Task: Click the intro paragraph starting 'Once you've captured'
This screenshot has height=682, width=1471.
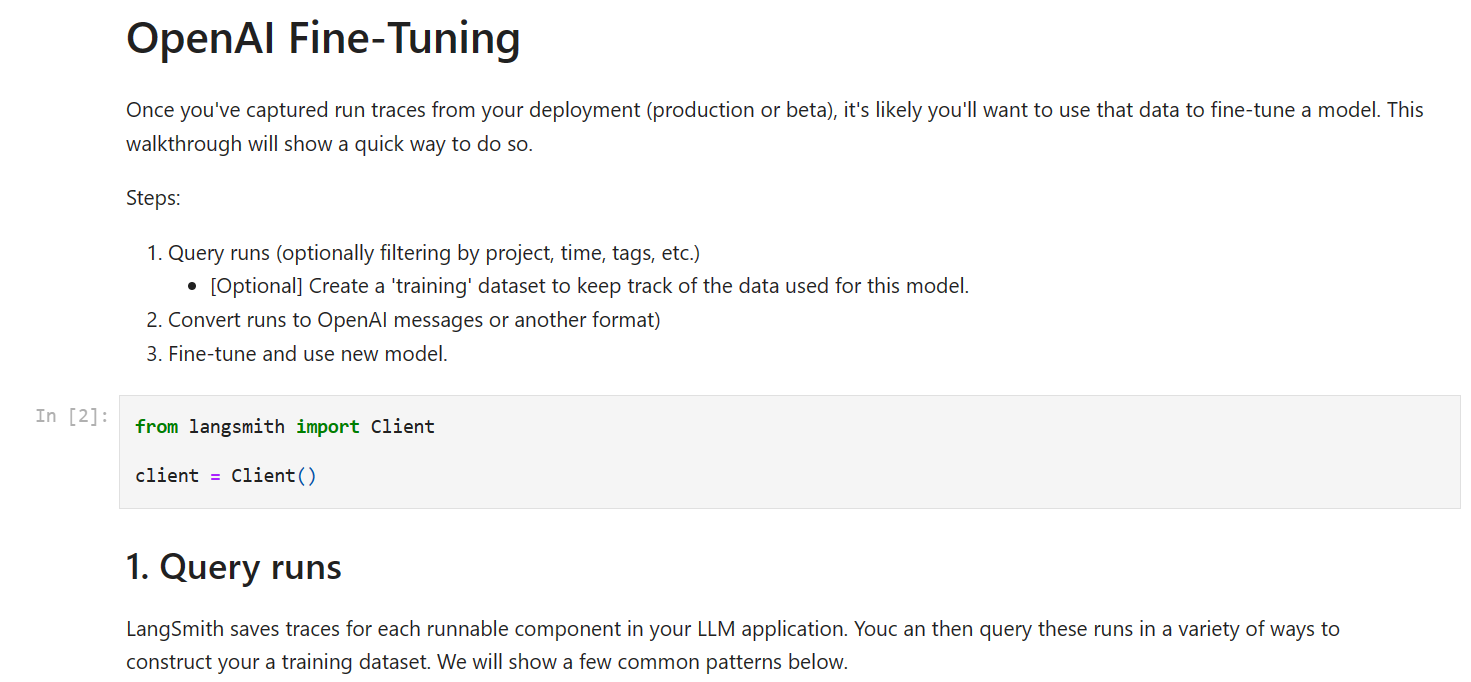Action: click(774, 110)
